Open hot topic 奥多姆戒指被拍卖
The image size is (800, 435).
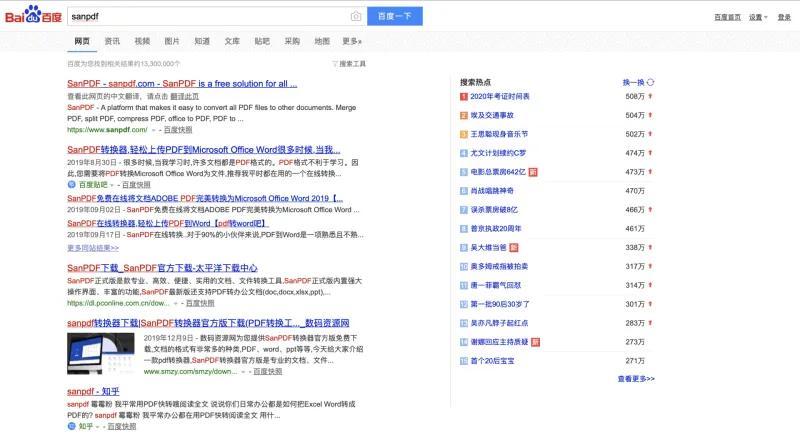(x=499, y=266)
